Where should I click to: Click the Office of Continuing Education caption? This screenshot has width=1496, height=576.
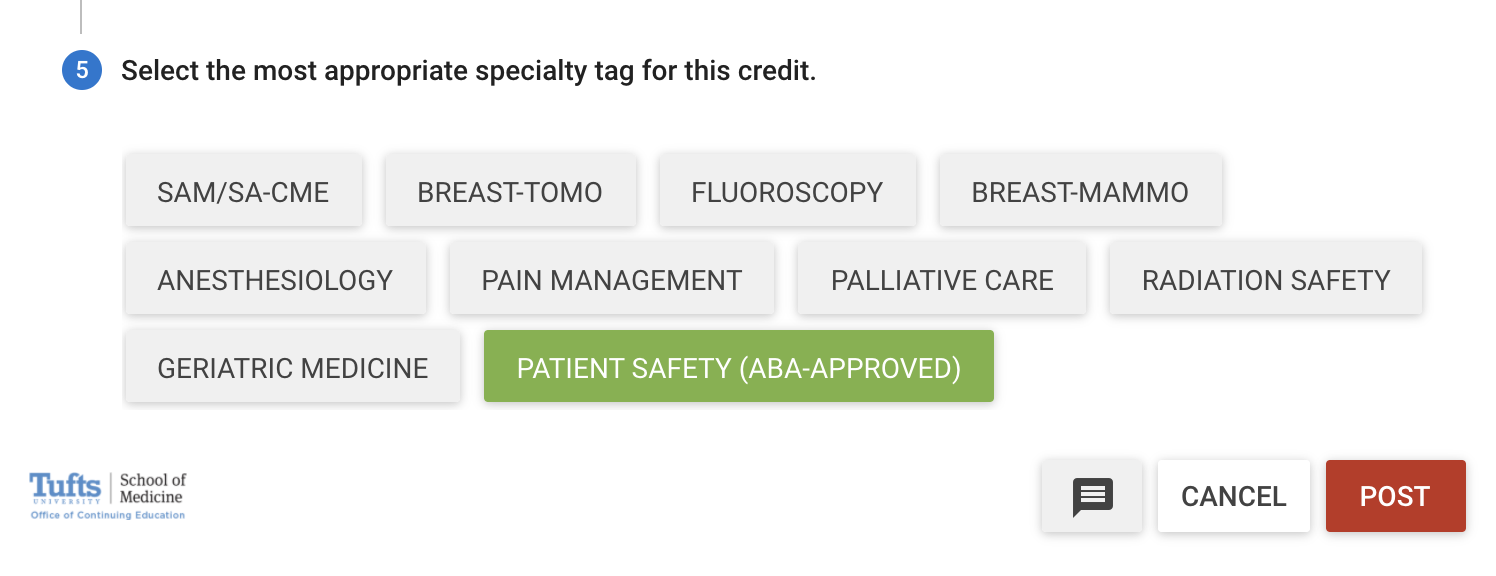pos(107,515)
